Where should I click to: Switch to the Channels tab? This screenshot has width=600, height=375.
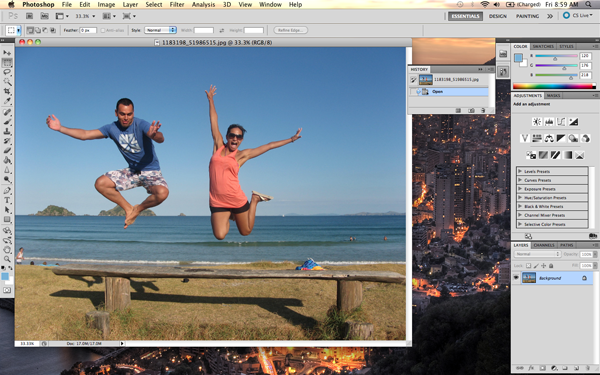click(544, 245)
